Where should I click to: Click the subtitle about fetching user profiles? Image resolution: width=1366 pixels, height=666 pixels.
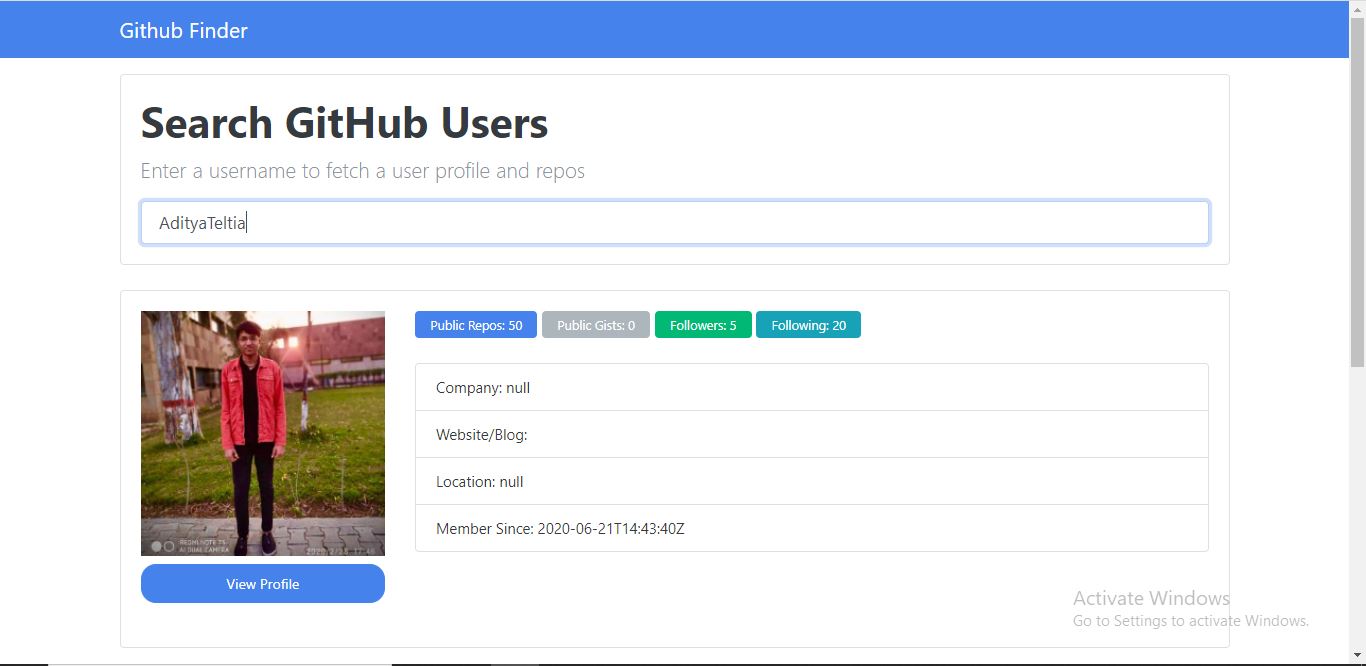(x=362, y=170)
